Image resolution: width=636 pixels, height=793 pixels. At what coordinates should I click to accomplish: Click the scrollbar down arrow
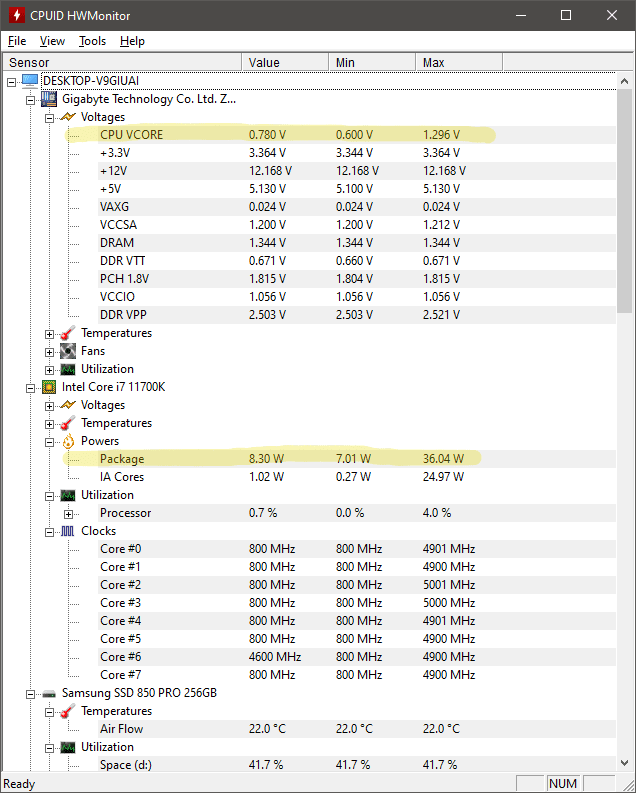tap(624, 763)
